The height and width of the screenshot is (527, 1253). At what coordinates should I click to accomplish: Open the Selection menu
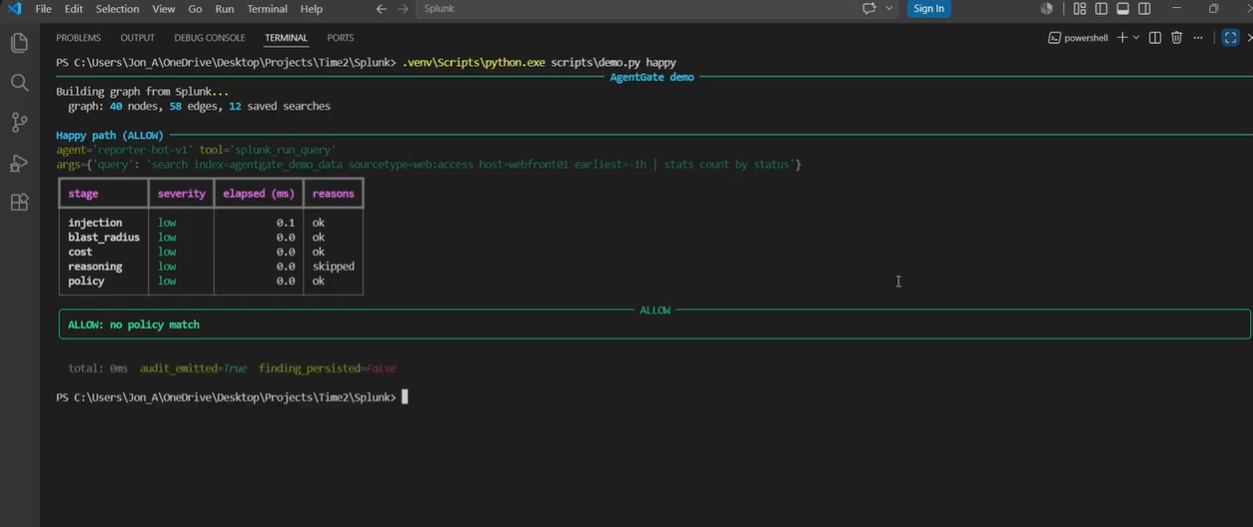click(x=118, y=9)
